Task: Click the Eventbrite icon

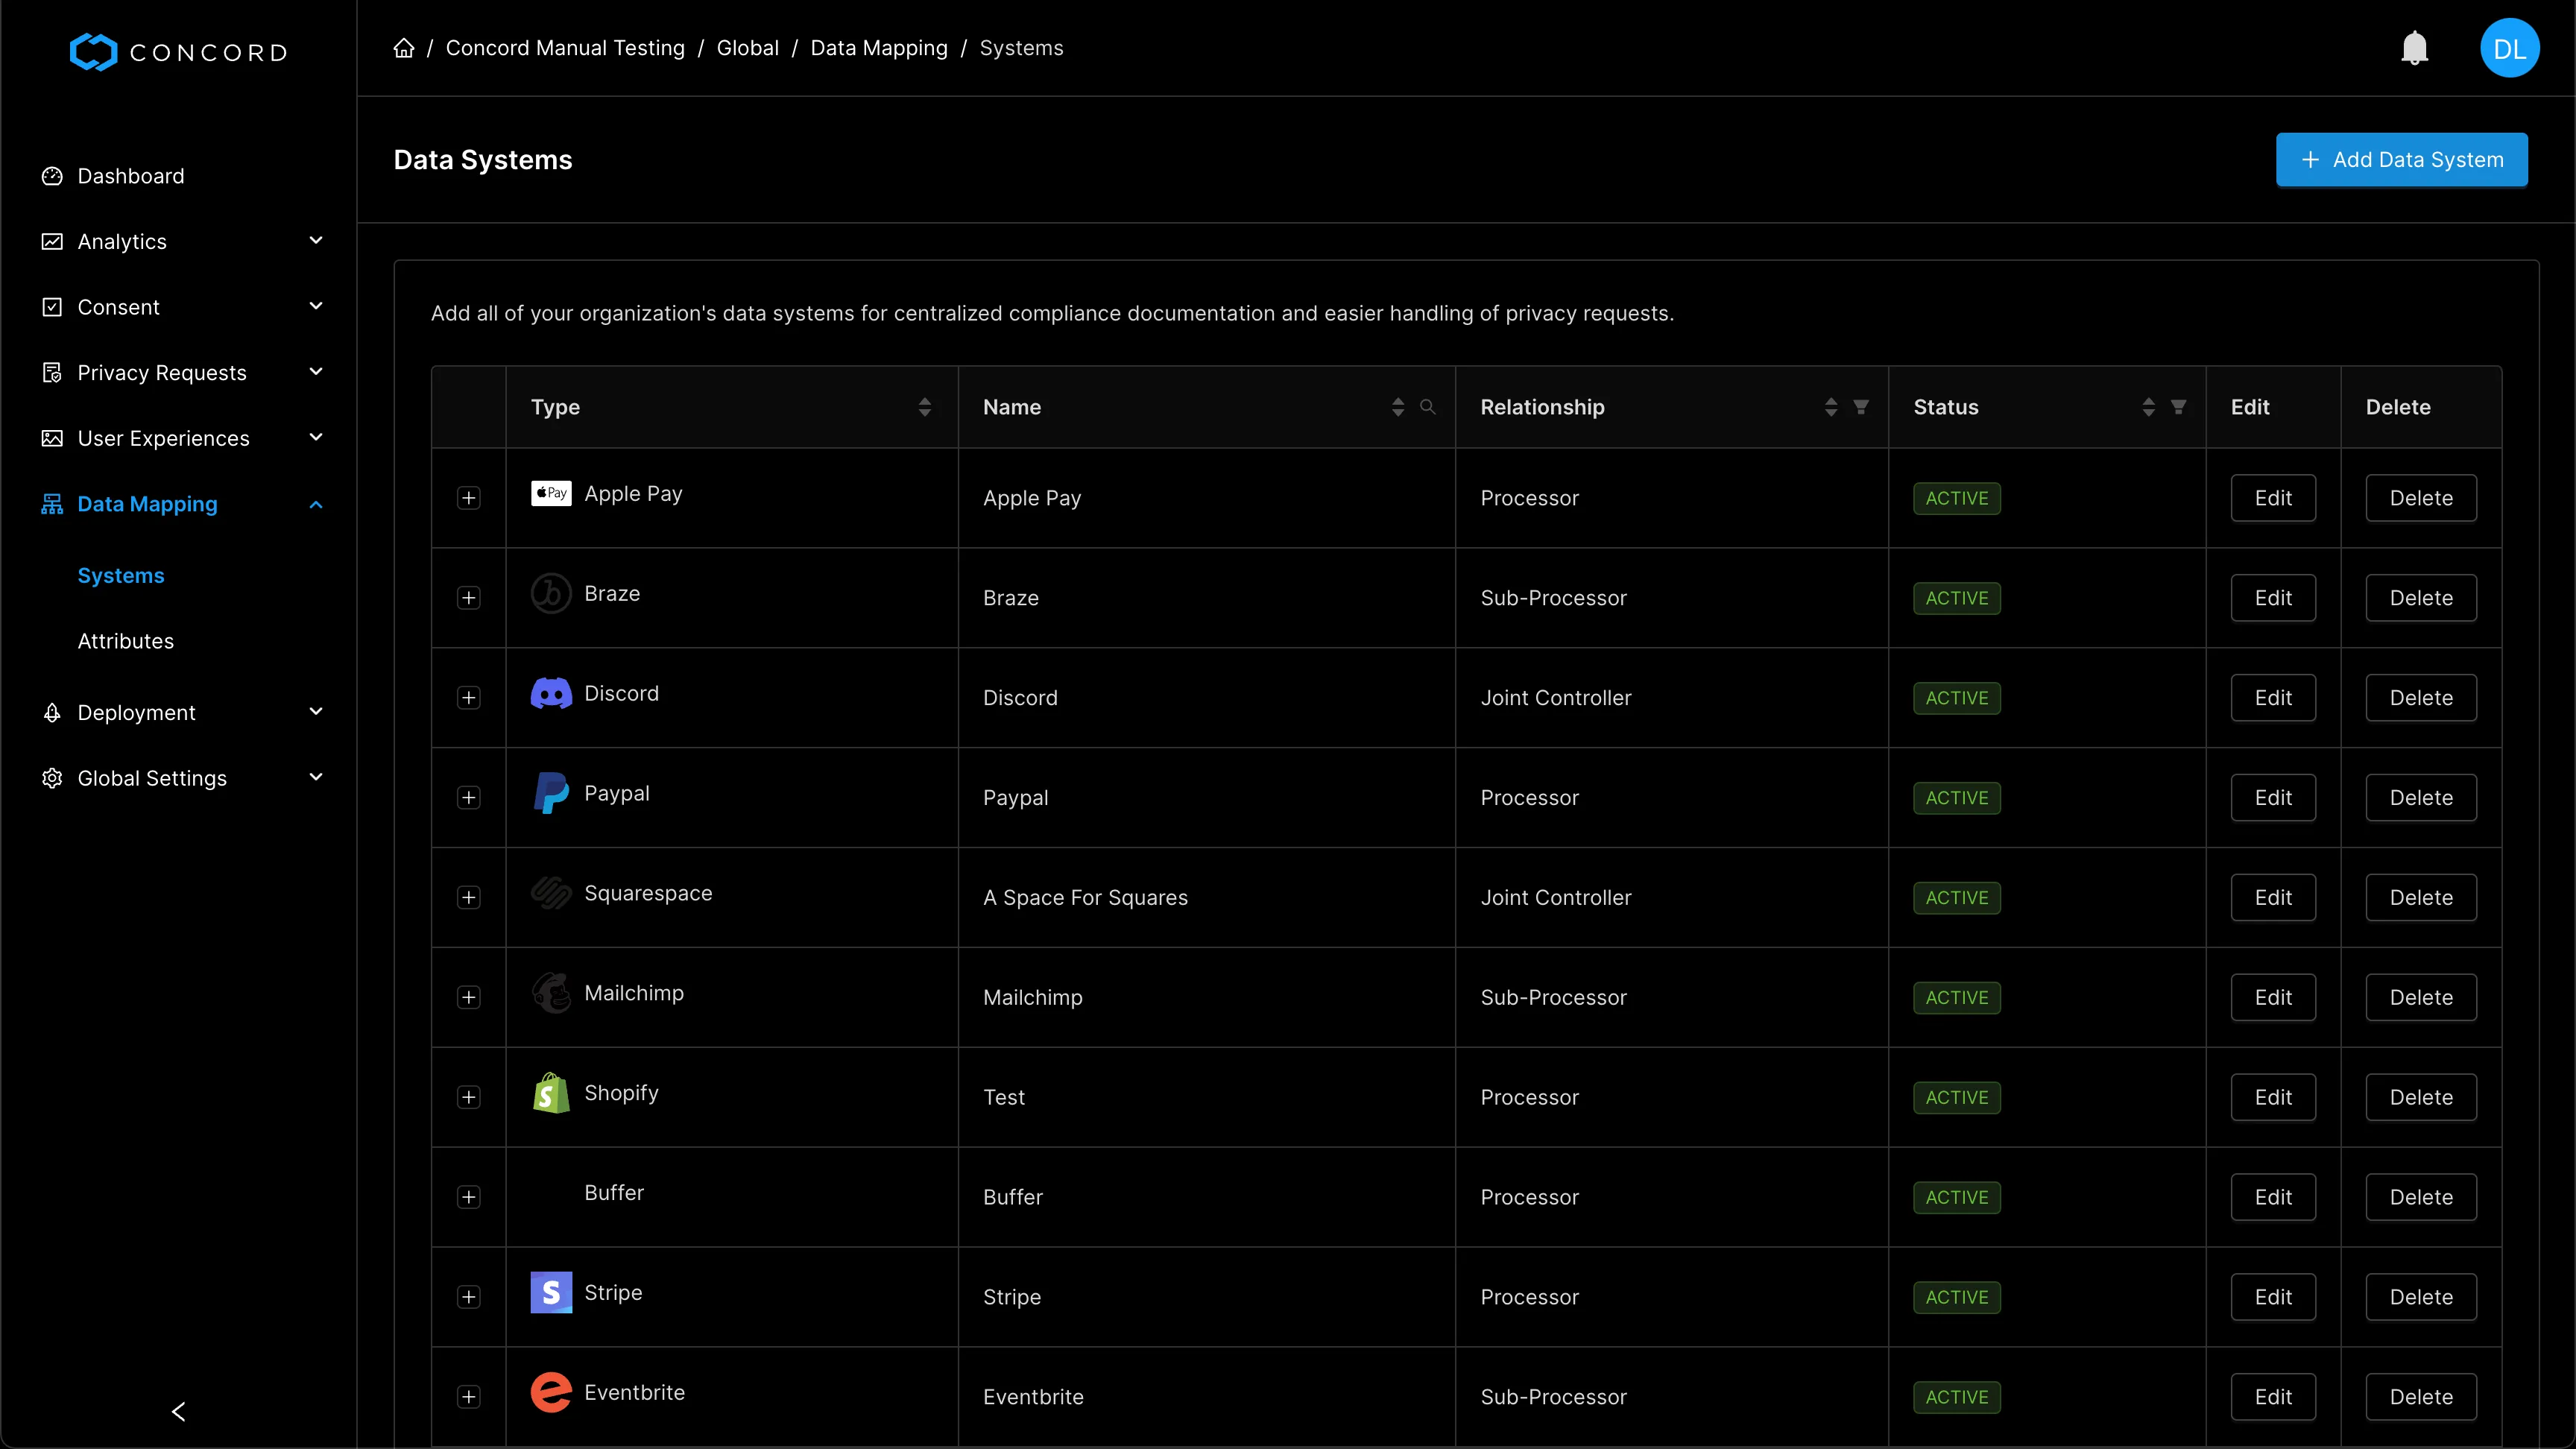Action: (550, 1392)
